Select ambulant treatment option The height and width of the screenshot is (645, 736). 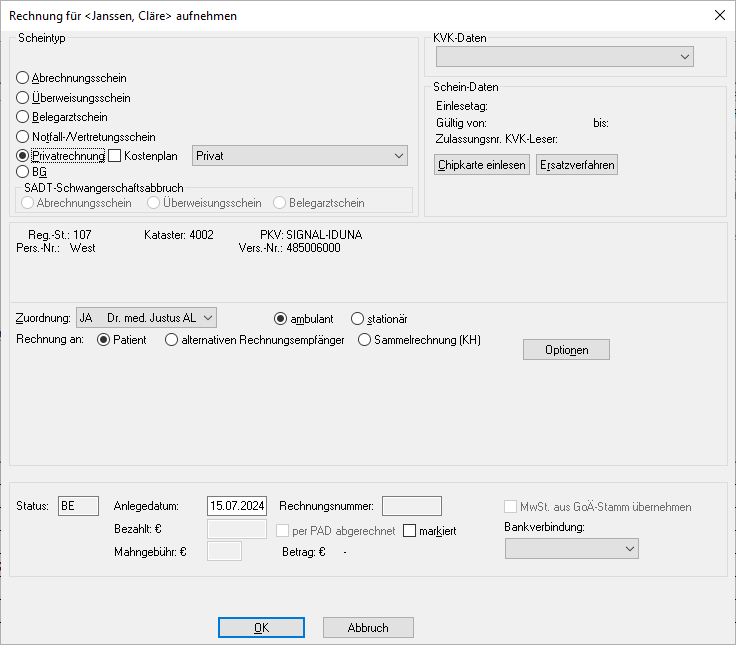[x=281, y=318]
